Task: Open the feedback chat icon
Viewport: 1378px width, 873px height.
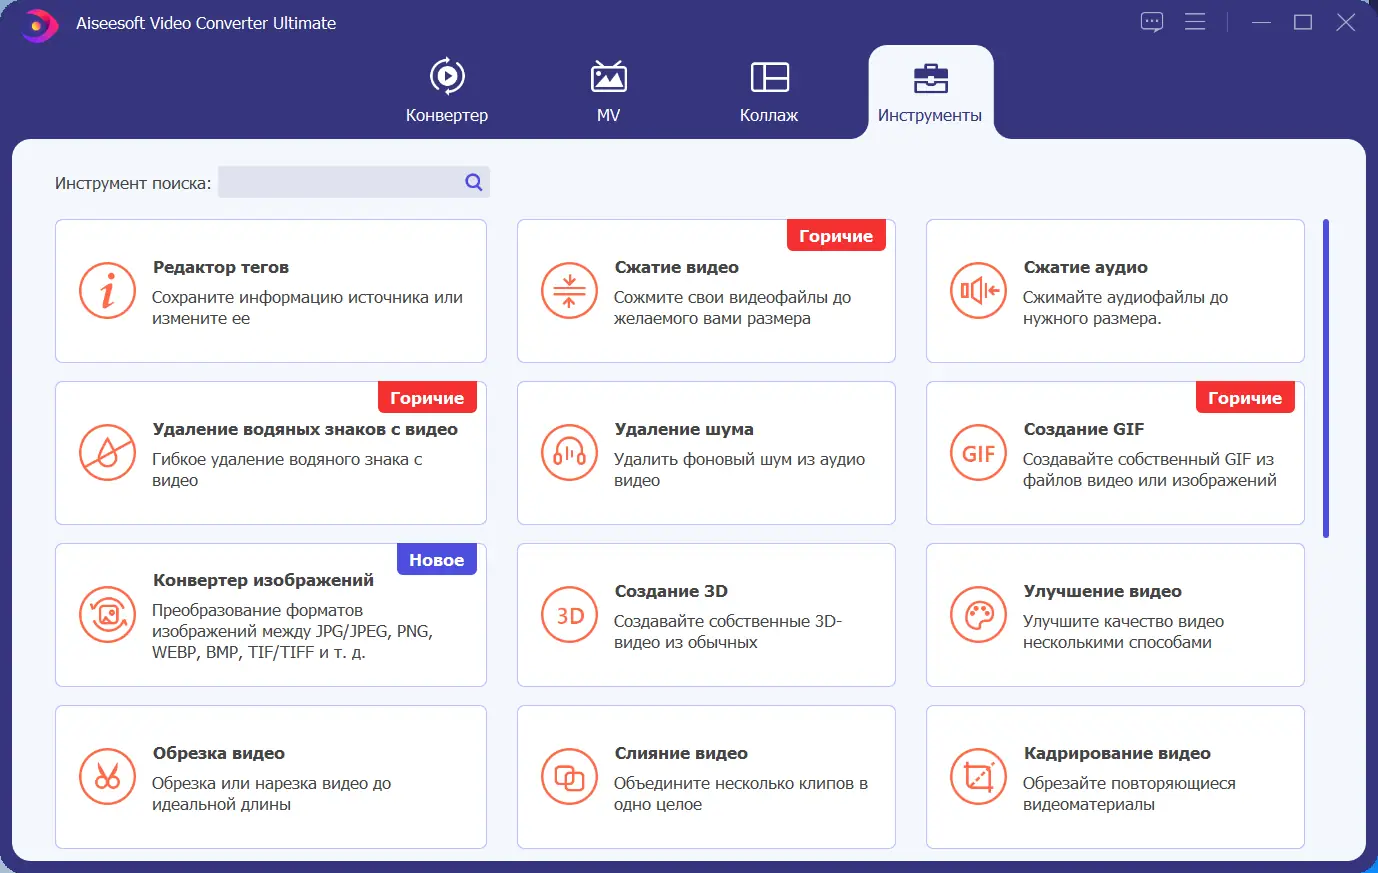Action: click(1151, 21)
